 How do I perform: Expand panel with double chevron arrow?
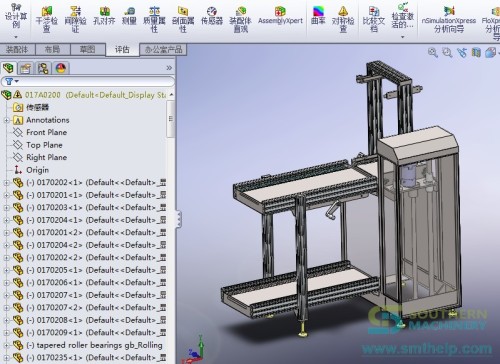tap(169, 68)
